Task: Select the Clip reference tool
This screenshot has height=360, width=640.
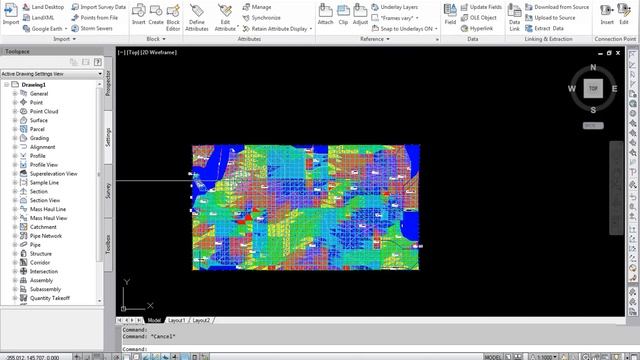Action: (x=343, y=14)
